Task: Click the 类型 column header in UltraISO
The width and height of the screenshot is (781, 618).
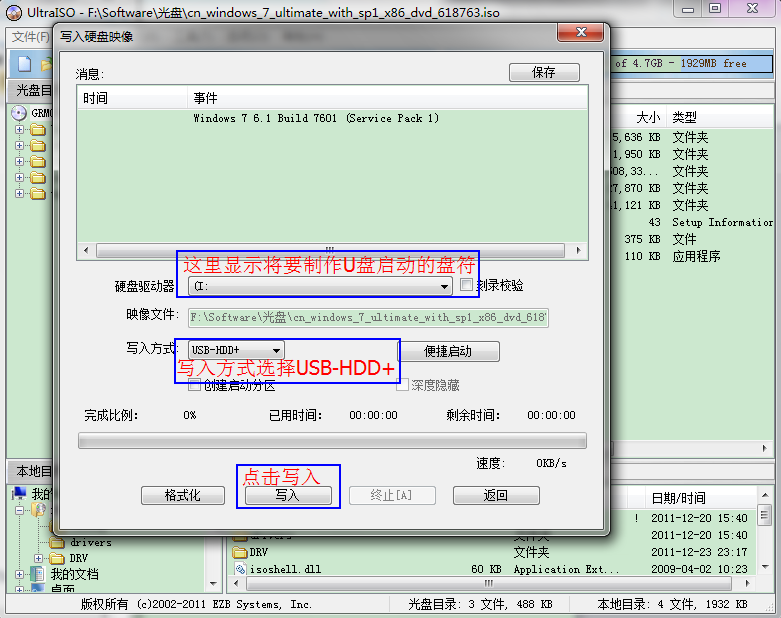Action: tap(684, 118)
